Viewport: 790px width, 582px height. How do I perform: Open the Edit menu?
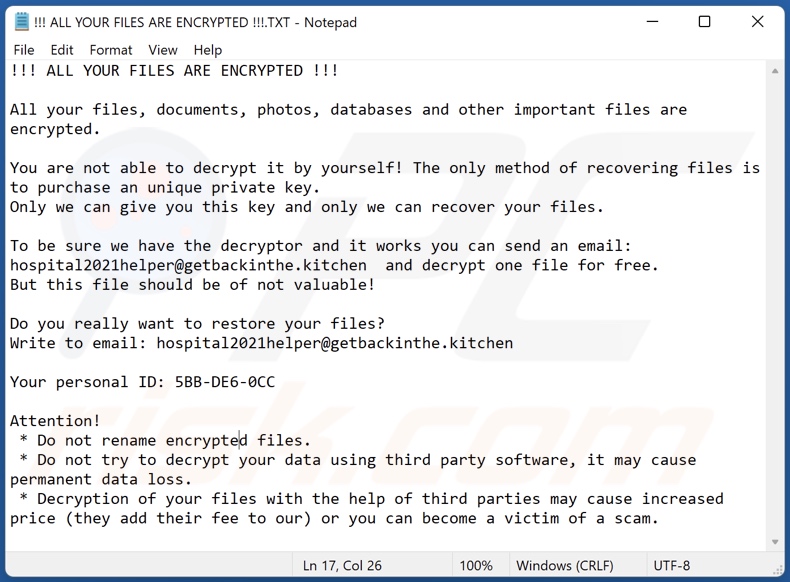[x=62, y=50]
